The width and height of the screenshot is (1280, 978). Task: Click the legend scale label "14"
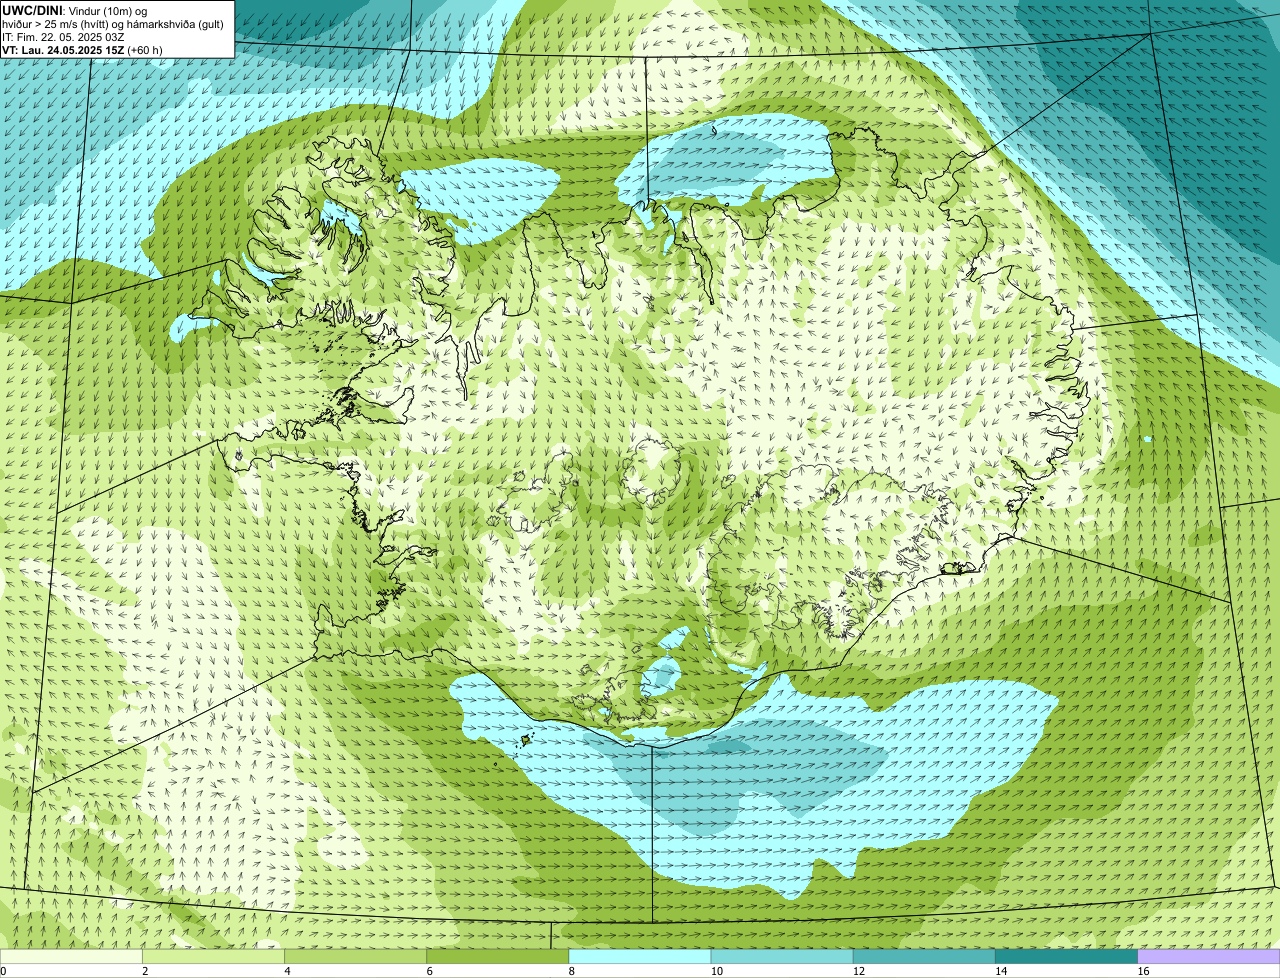1001,971
